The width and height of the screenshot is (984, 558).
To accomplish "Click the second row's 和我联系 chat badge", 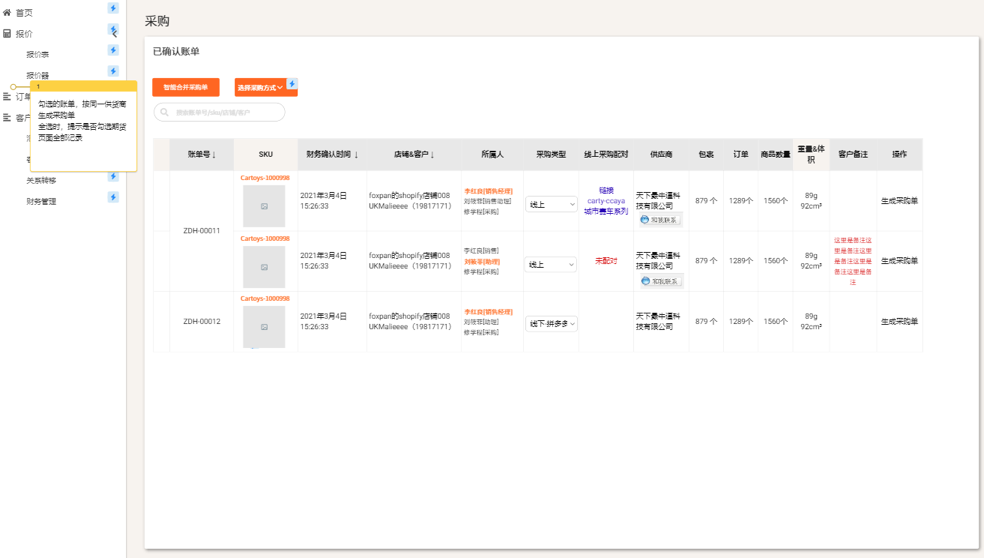I will 659,281.
